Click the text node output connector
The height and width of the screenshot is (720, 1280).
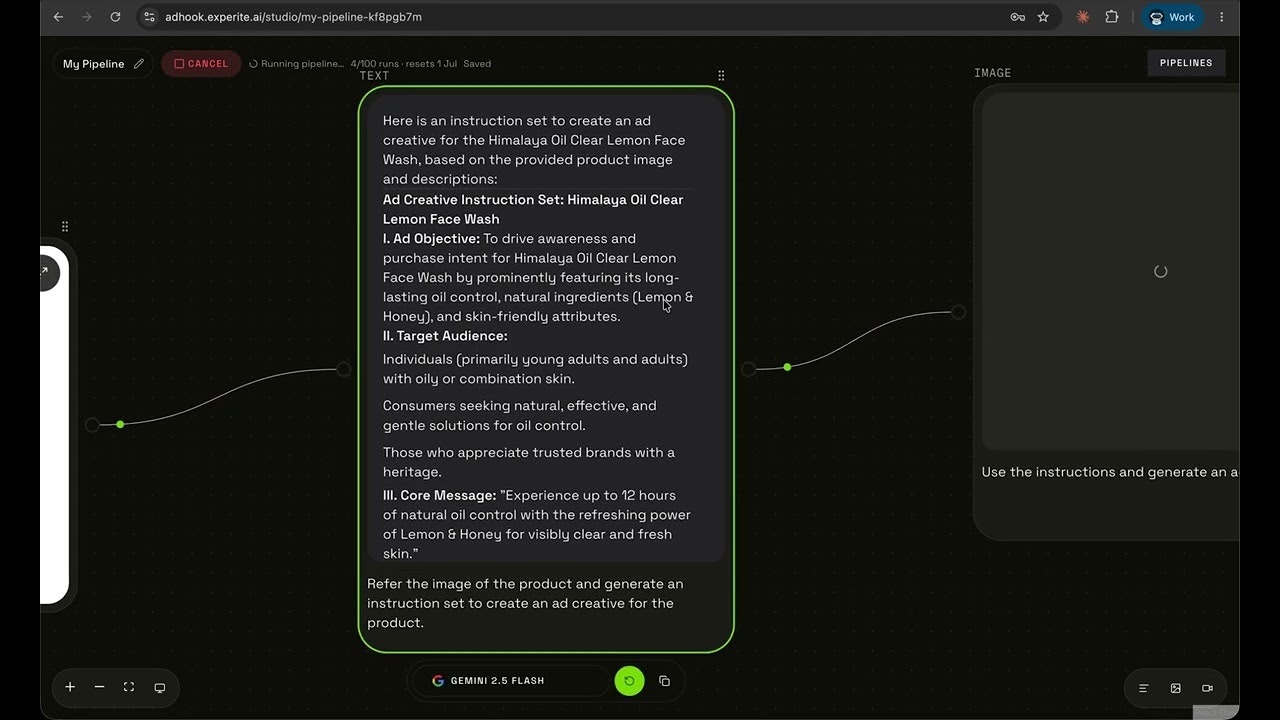click(x=748, y=369)
